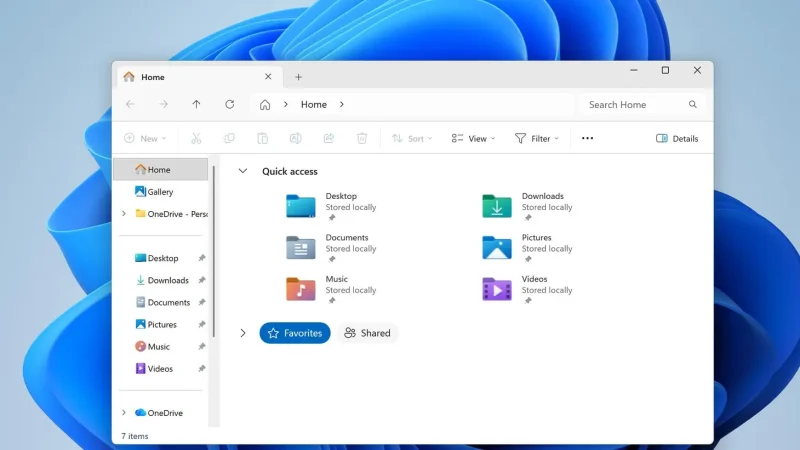Maximize the File Explorer window

coord(665,70)
